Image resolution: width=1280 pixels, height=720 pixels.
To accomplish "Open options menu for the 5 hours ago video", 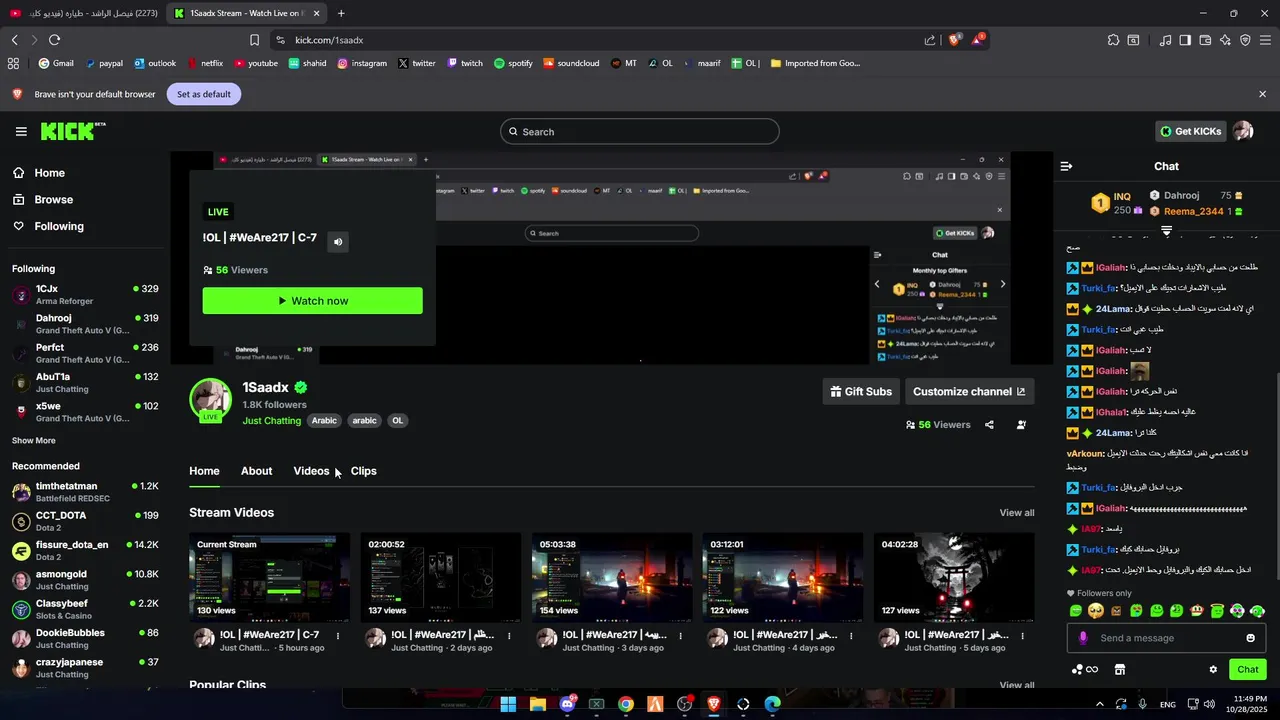I will click(338, 636).
